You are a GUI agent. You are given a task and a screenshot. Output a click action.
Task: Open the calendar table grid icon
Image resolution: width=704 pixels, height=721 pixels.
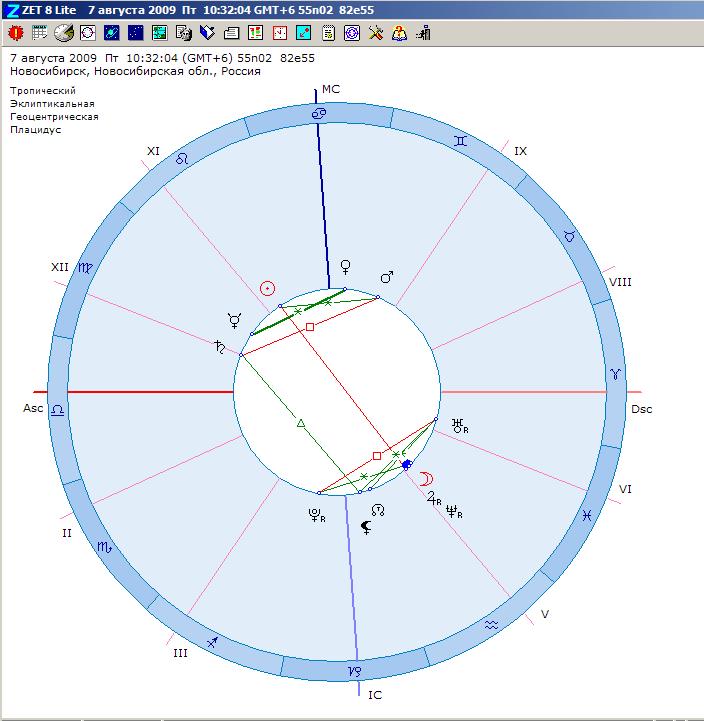pyautogui.click(x=39, y=33)
